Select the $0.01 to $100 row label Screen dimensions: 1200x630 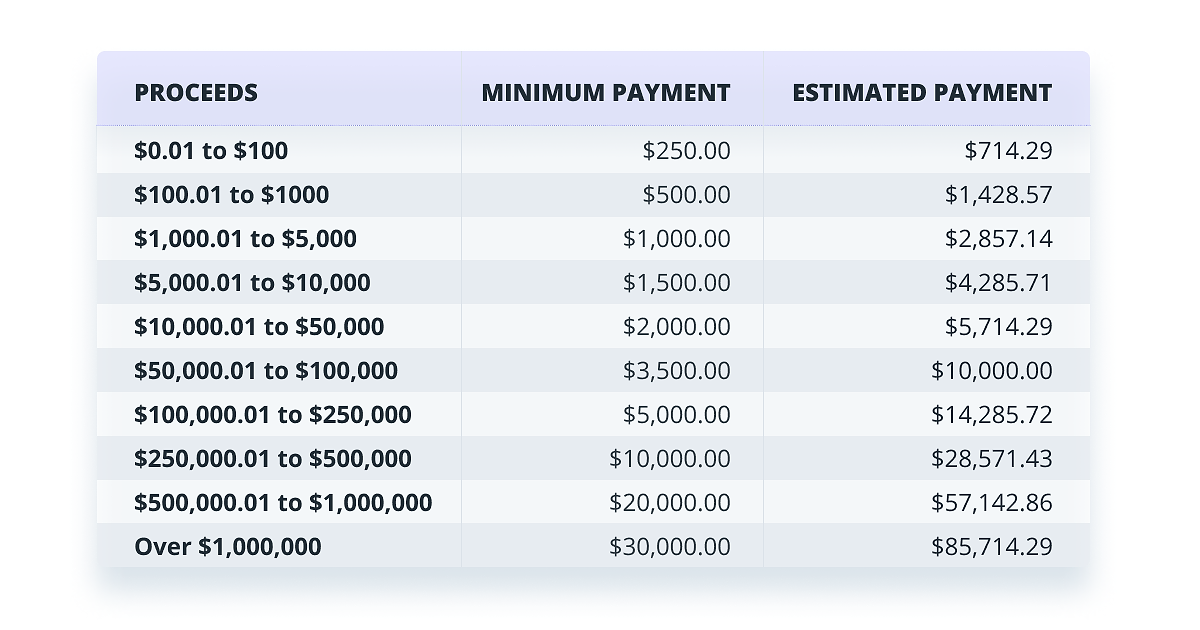211,151
